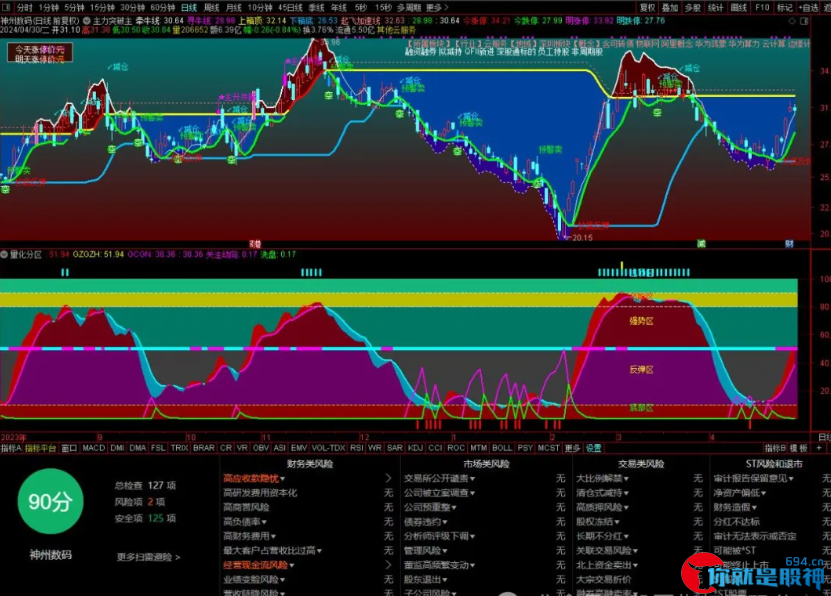Screen dimensions: 831x596
Task: Select the 日线 daily period tab
Action: point(189,7)
